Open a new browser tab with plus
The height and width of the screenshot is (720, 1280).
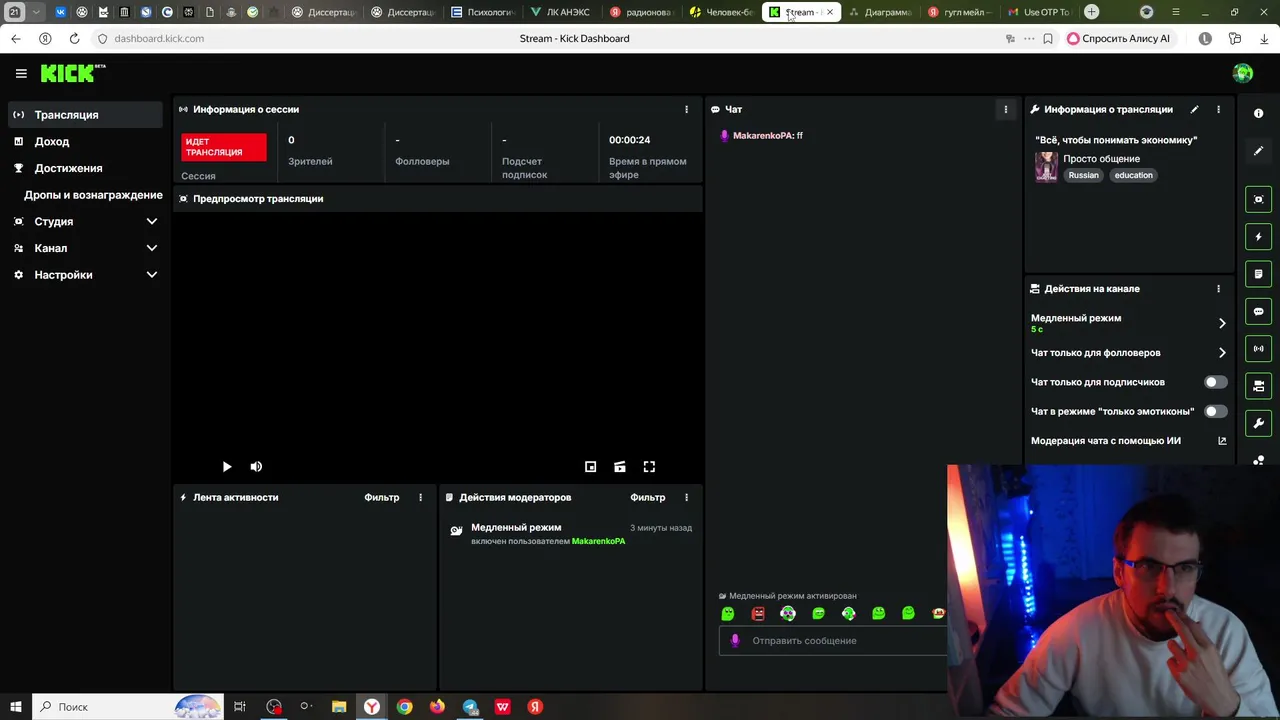click(x=1092, y=12)
